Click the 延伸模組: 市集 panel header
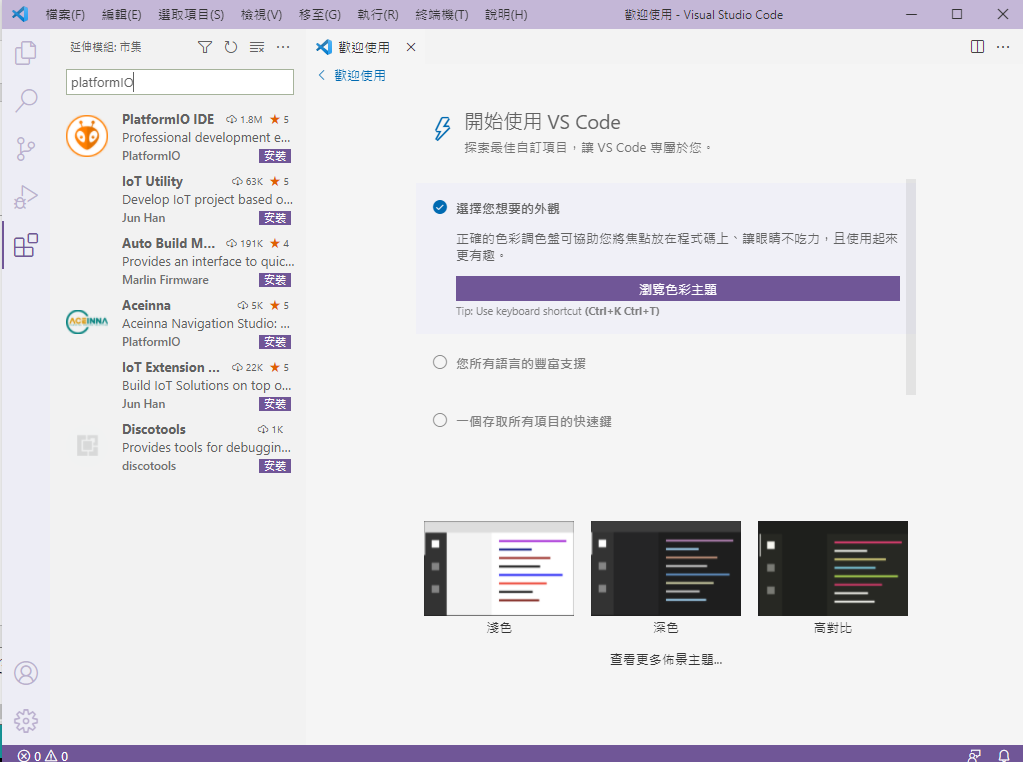Viewport: 1023px width, 762px height. click(106, 47)
